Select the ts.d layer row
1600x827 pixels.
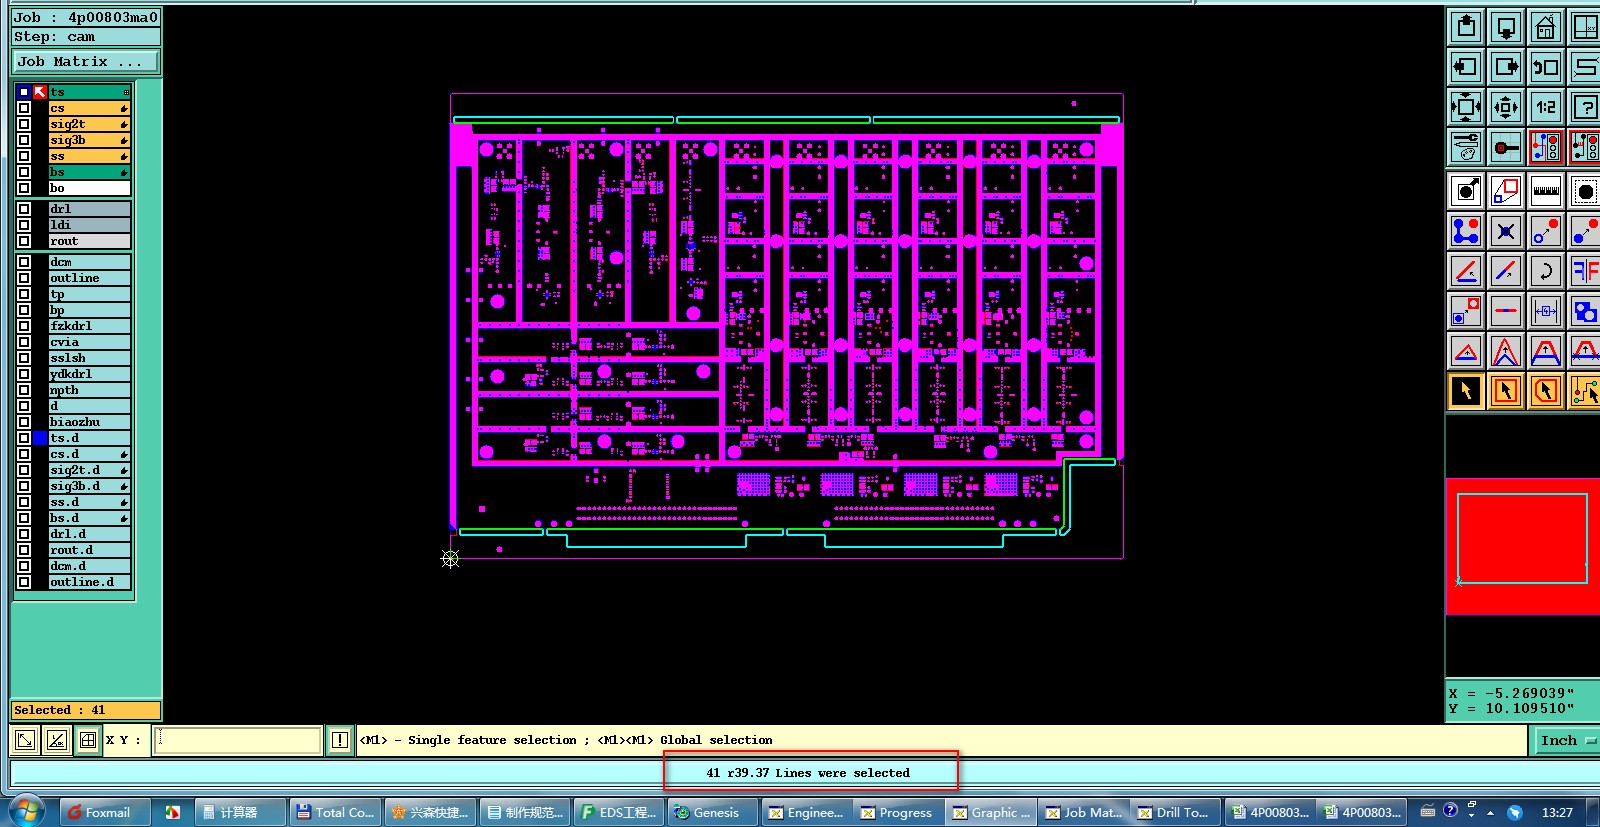point(90,438)
